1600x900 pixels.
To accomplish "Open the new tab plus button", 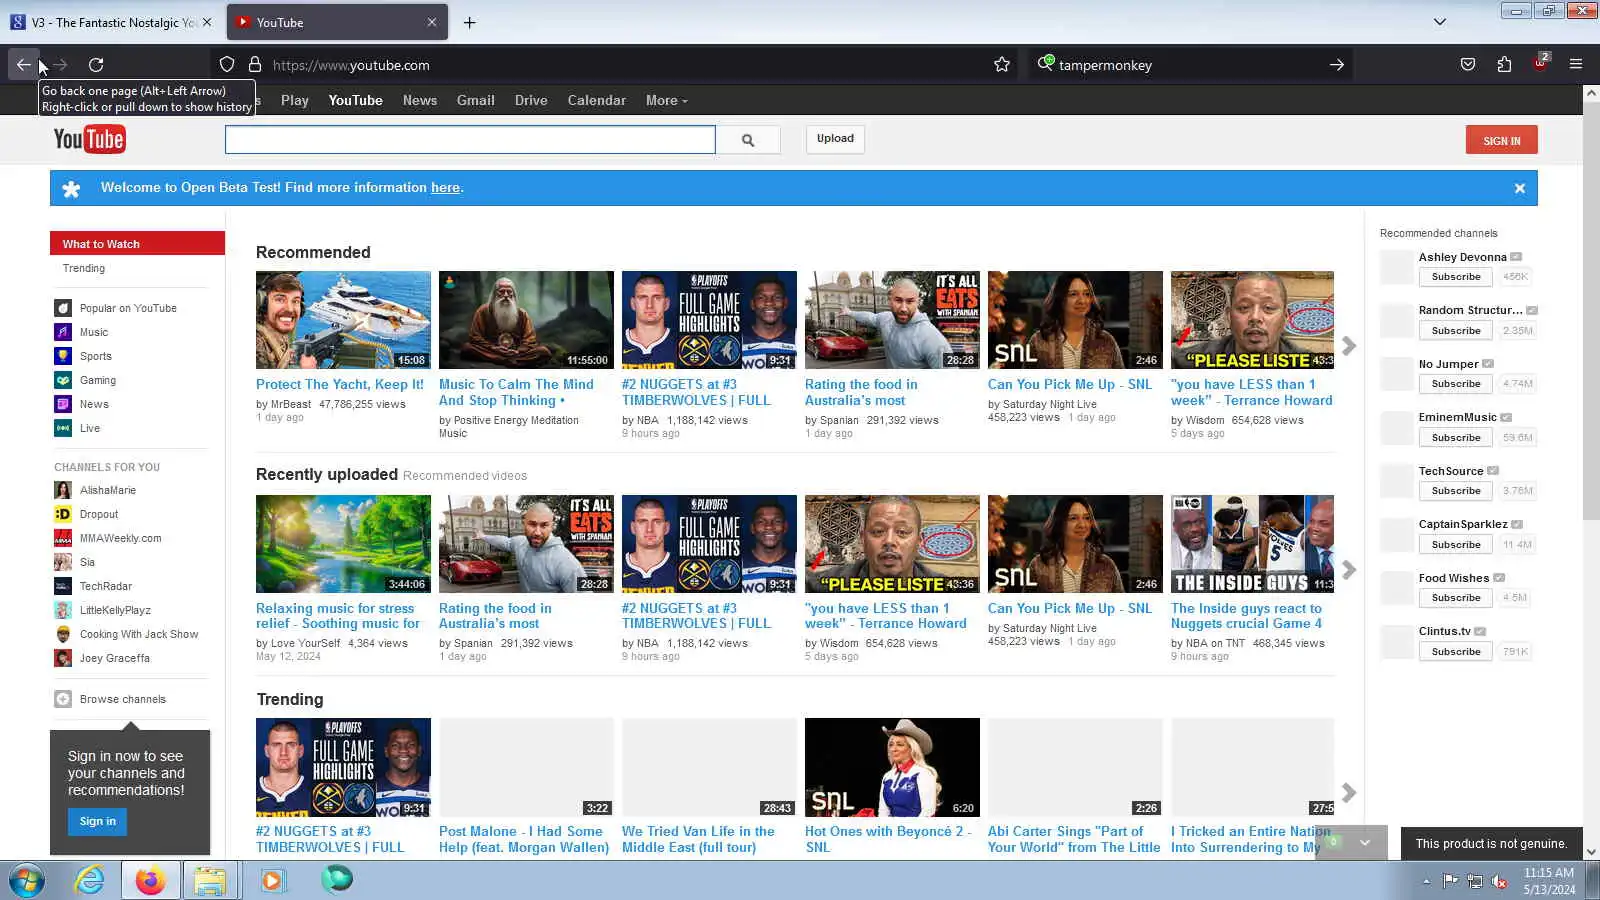I will 469,22.
